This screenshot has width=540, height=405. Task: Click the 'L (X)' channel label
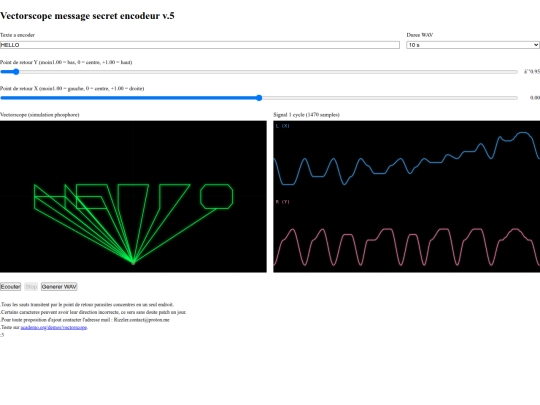tap(282, 126)
